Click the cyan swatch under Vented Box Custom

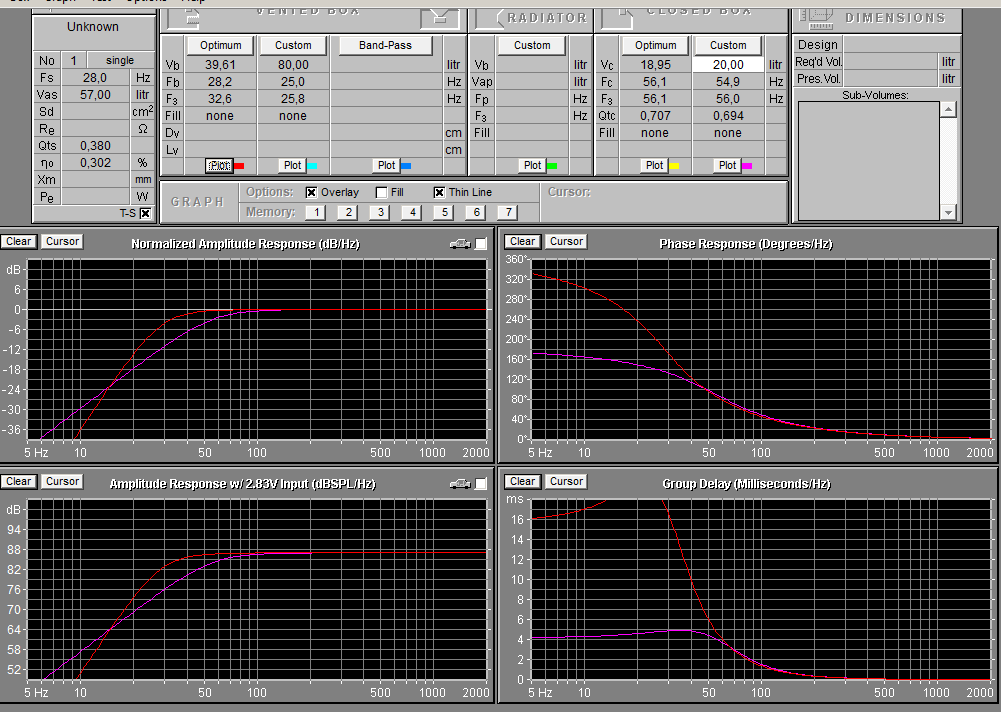[x=312, y=166]
